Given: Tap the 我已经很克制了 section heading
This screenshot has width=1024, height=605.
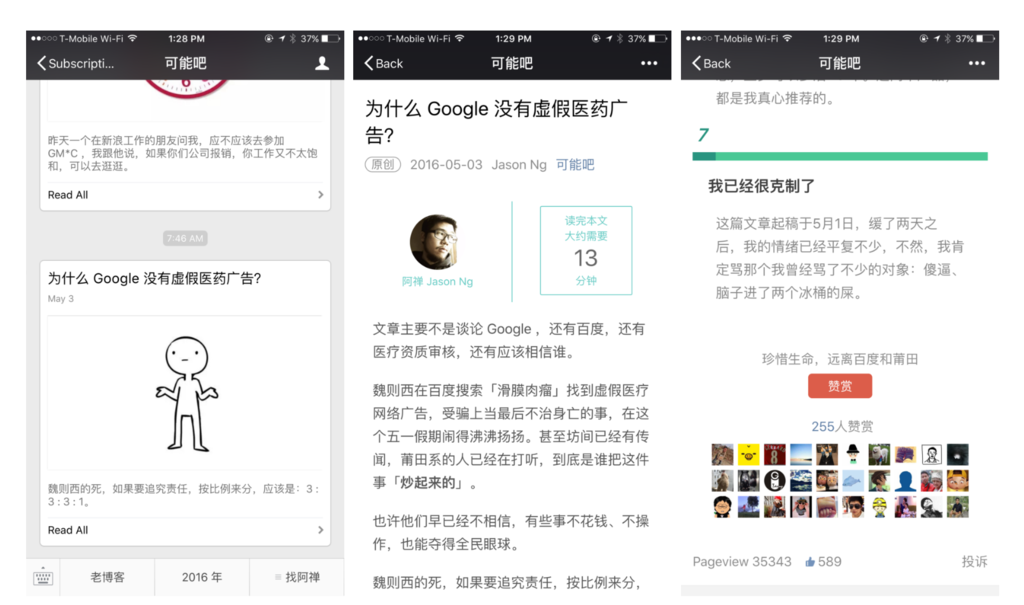Looking at the screenshot, I should tap(761, 186).
